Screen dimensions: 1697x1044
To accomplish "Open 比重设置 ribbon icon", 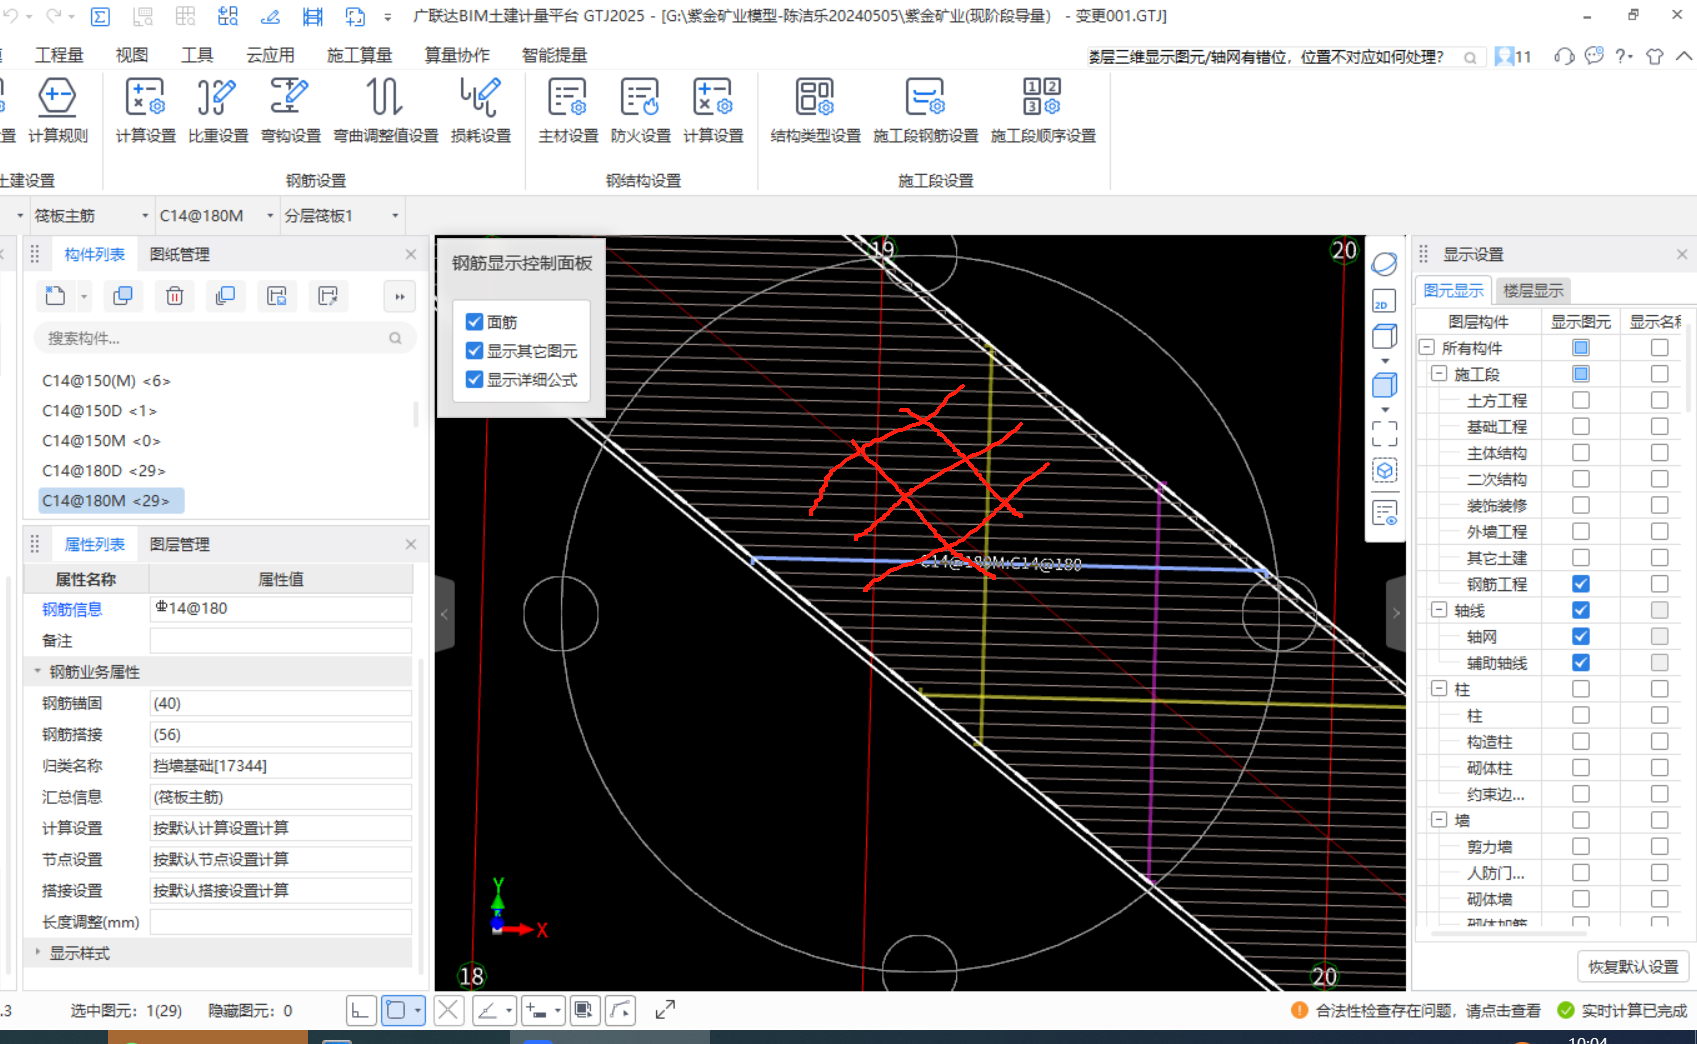I will (218, 110).
